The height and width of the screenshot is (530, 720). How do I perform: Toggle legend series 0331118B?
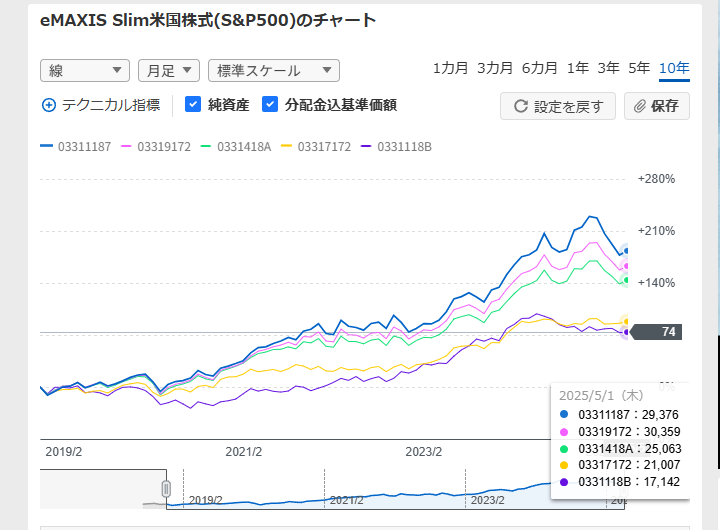point(396,147)
